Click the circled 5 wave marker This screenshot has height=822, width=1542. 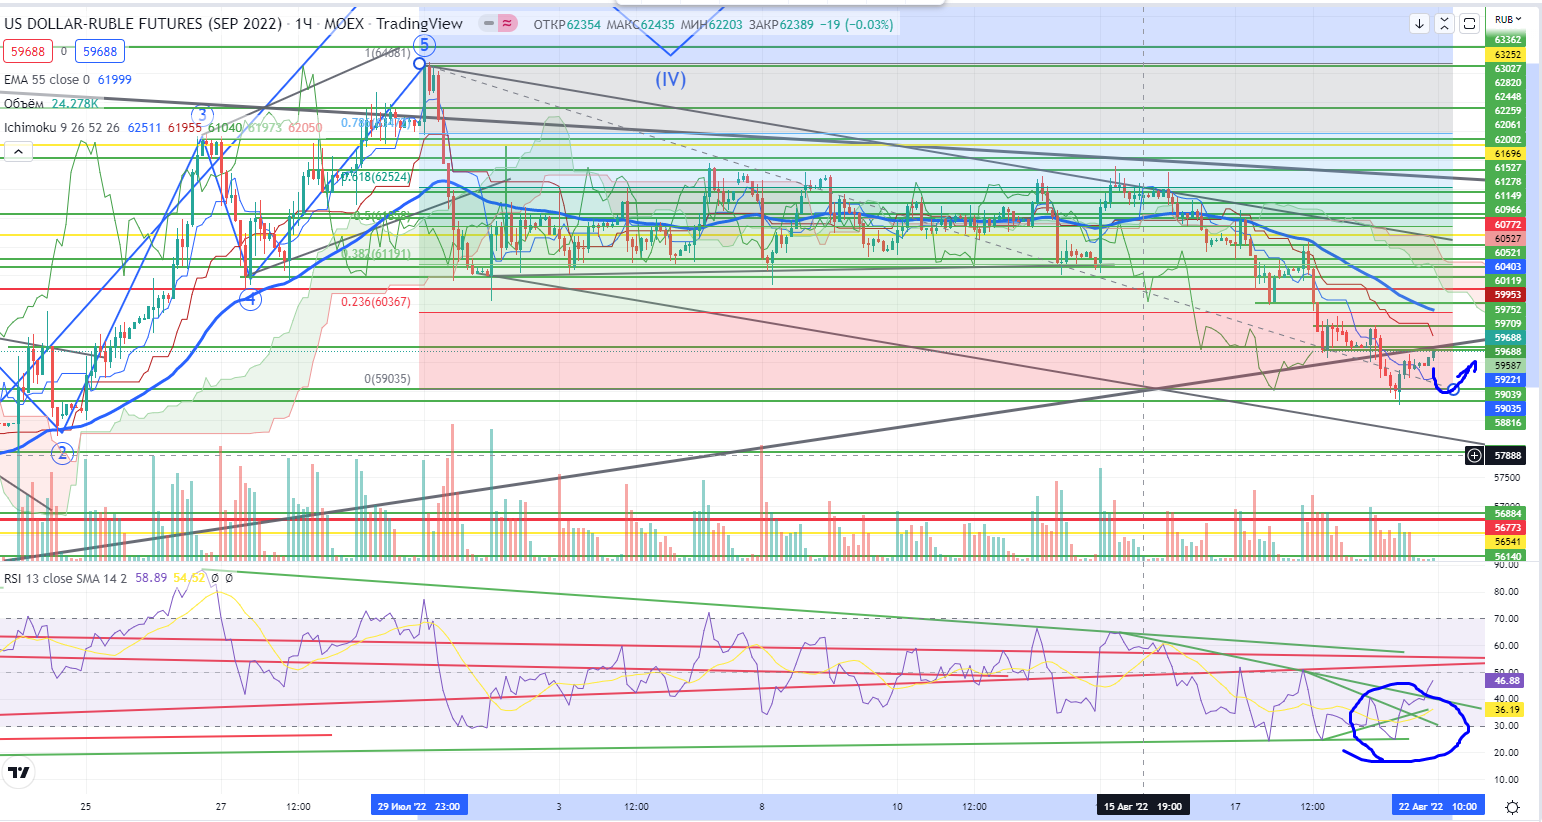pyautogui.click(x=425, y=45)
